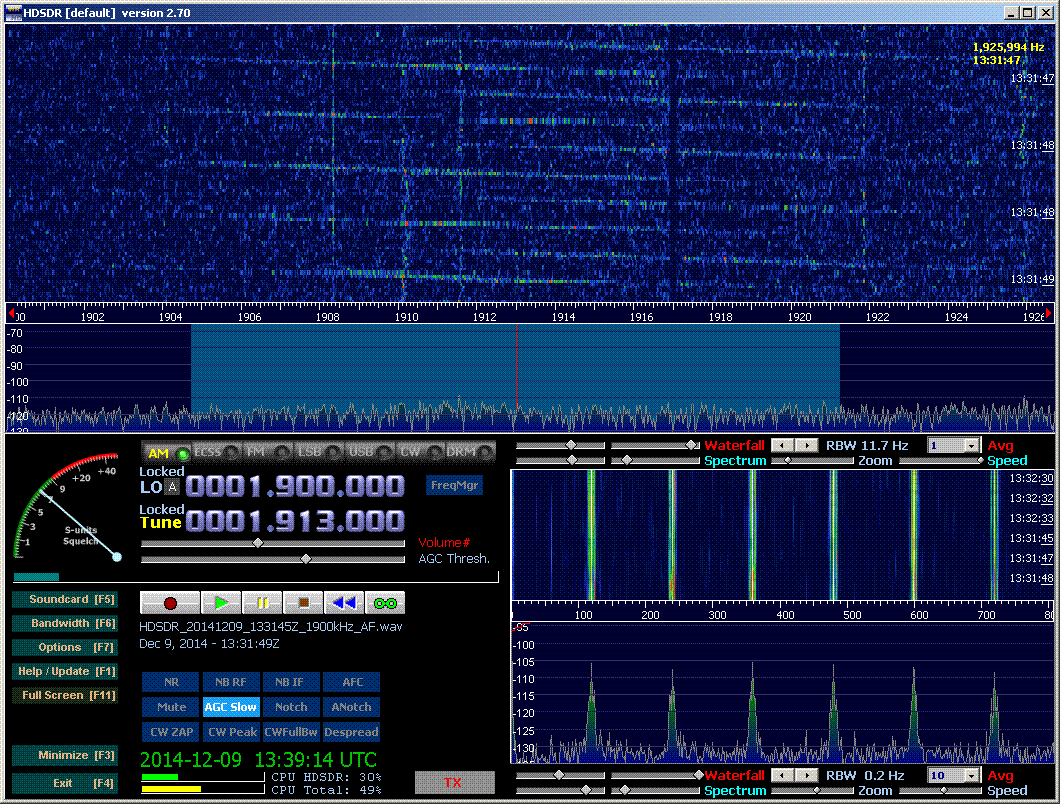
Task: Disable the AGC Slow button
Action: pyautogui.click(x=230, y=707)
